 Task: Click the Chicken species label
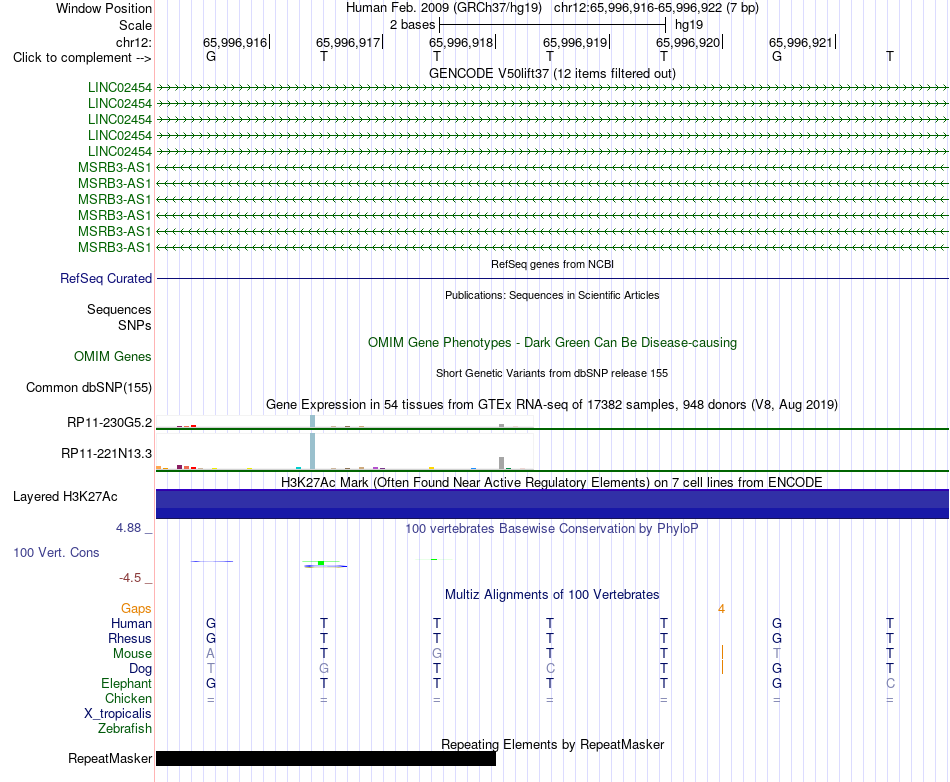point(128,699)
